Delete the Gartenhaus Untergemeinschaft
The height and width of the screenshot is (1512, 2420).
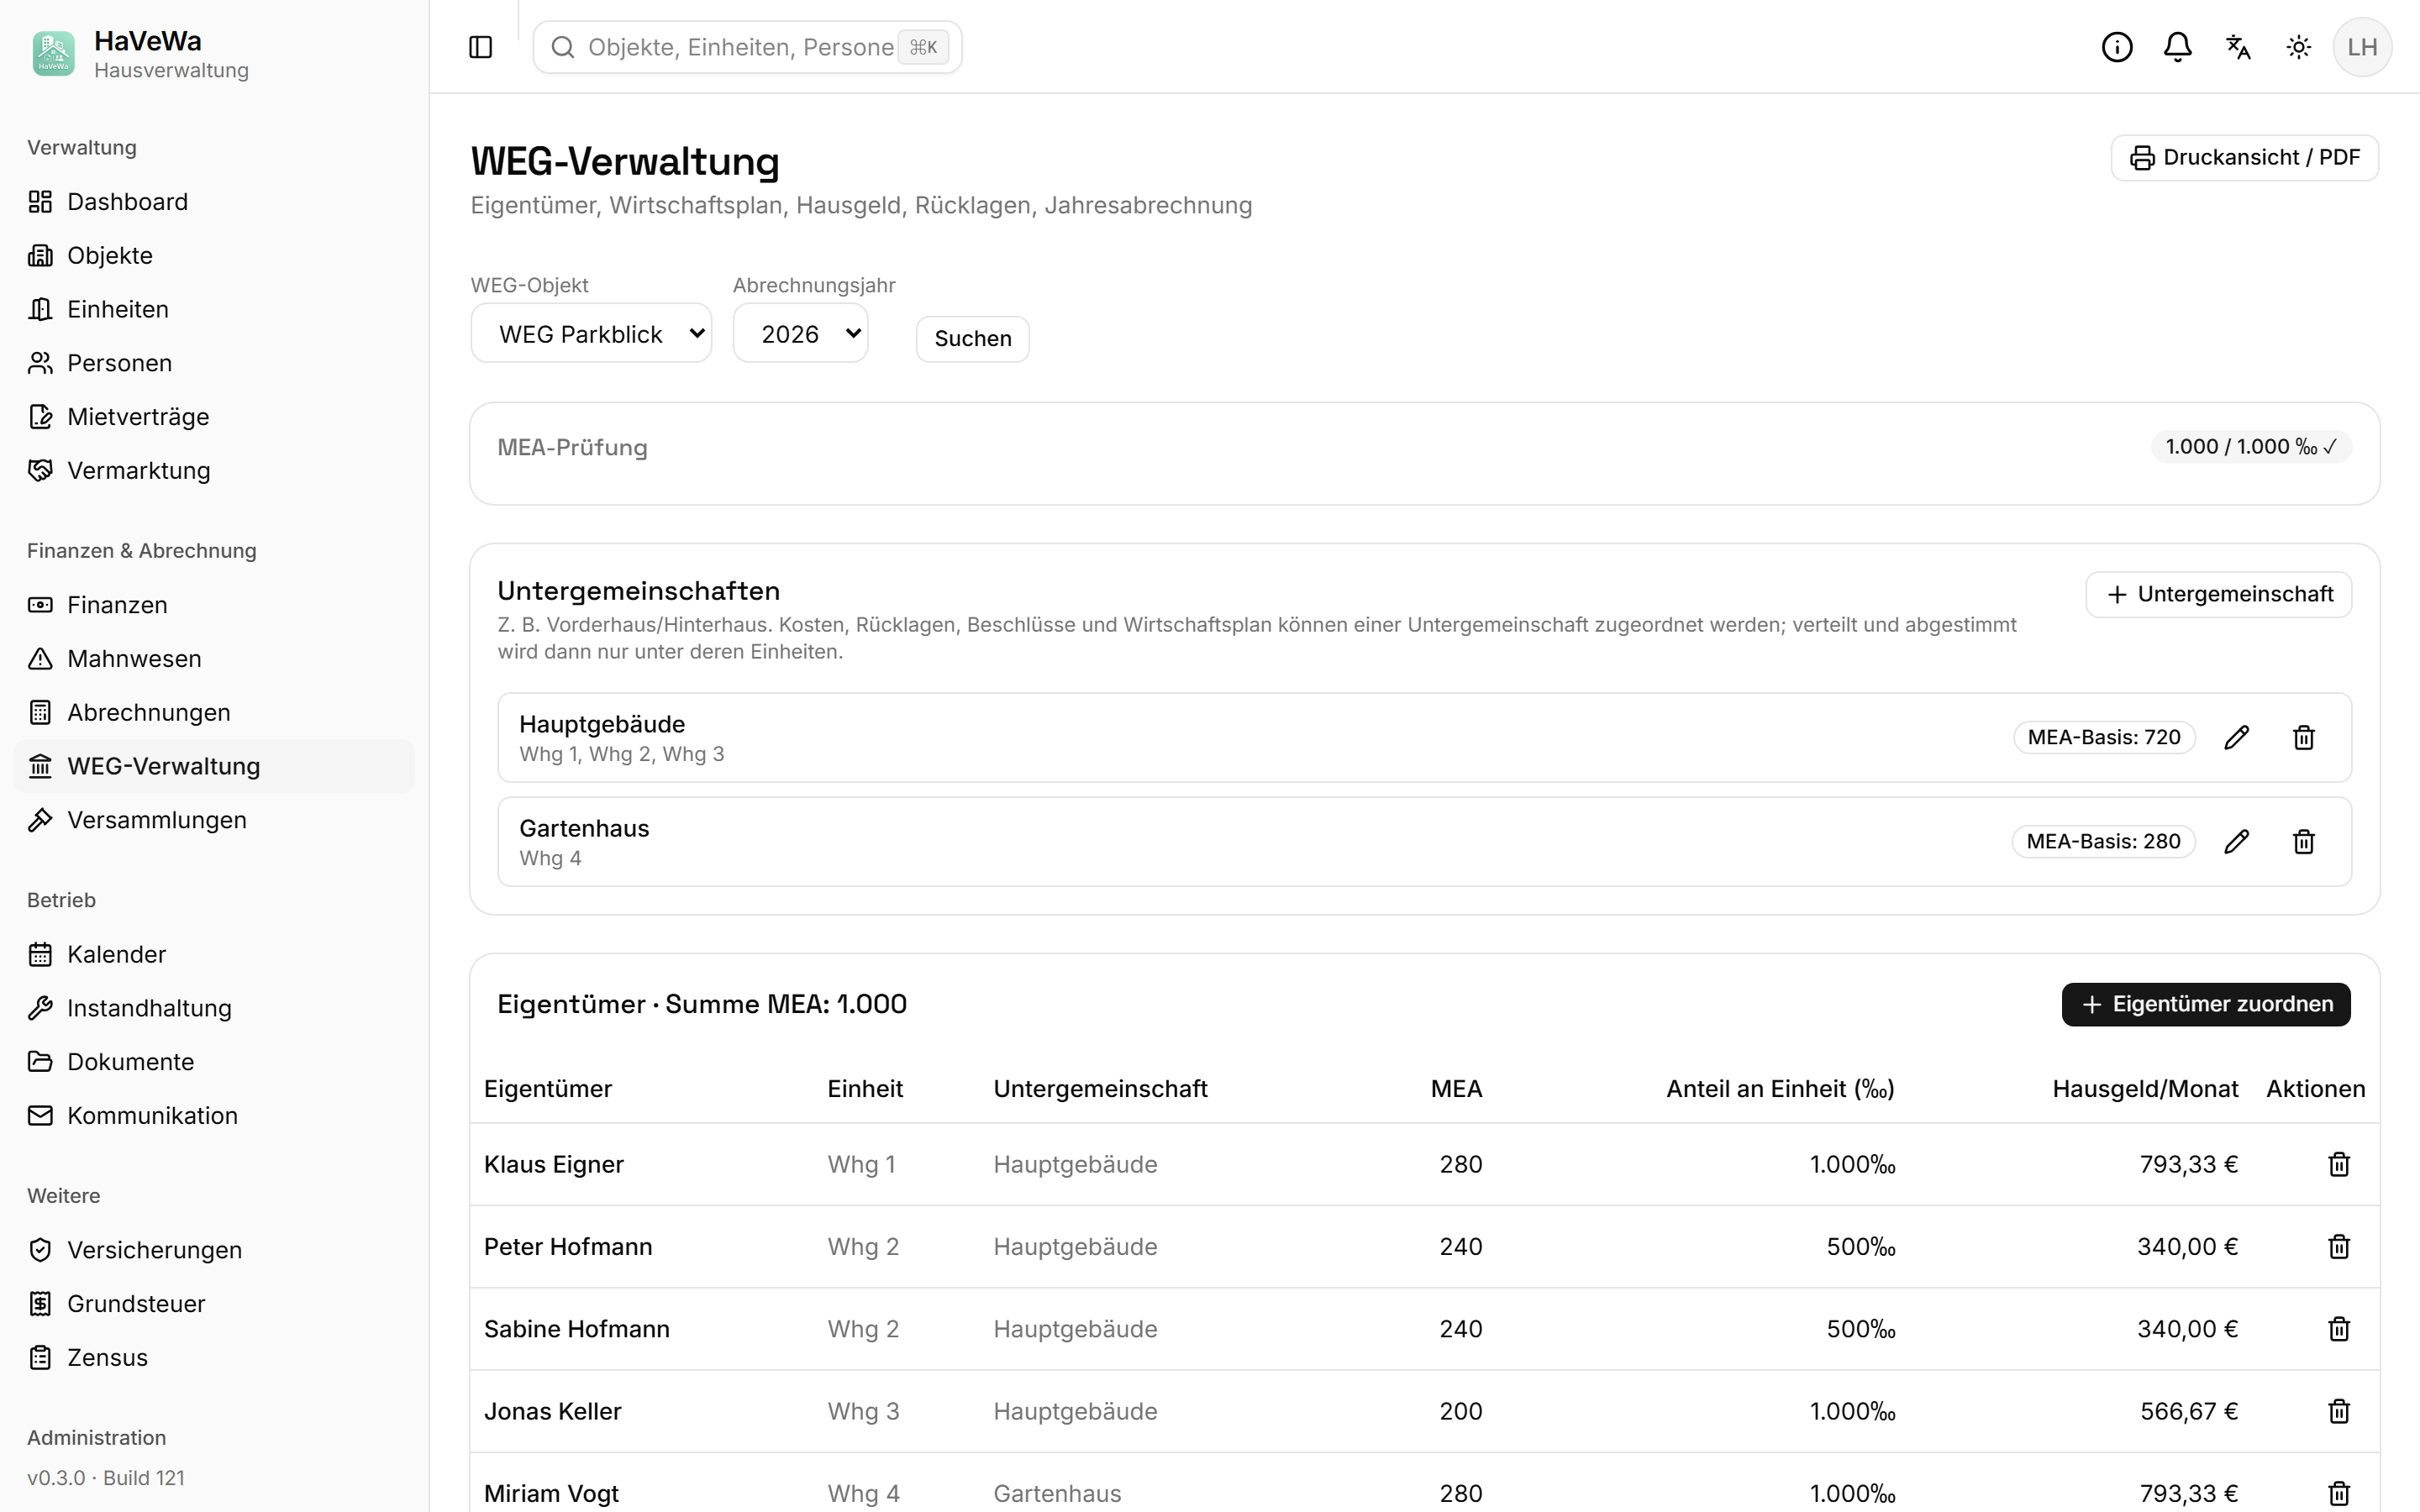2304,841
